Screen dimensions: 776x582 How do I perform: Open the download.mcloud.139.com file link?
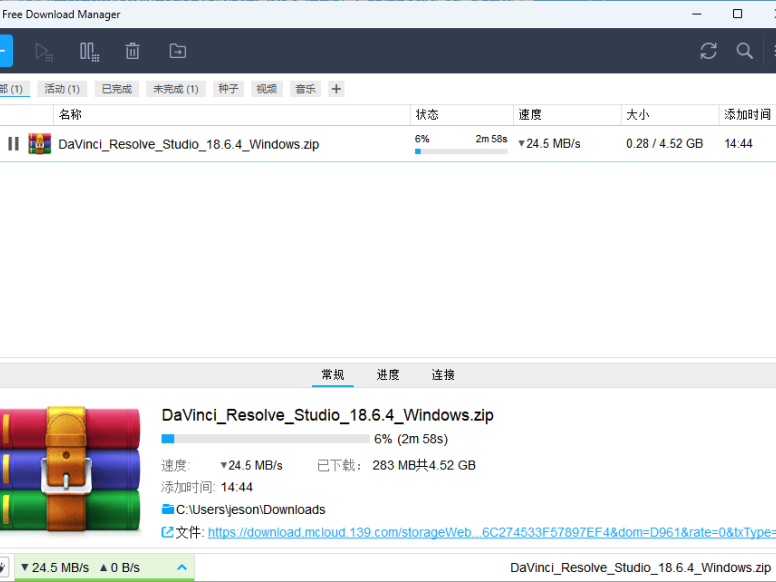(x=492, y=533)
